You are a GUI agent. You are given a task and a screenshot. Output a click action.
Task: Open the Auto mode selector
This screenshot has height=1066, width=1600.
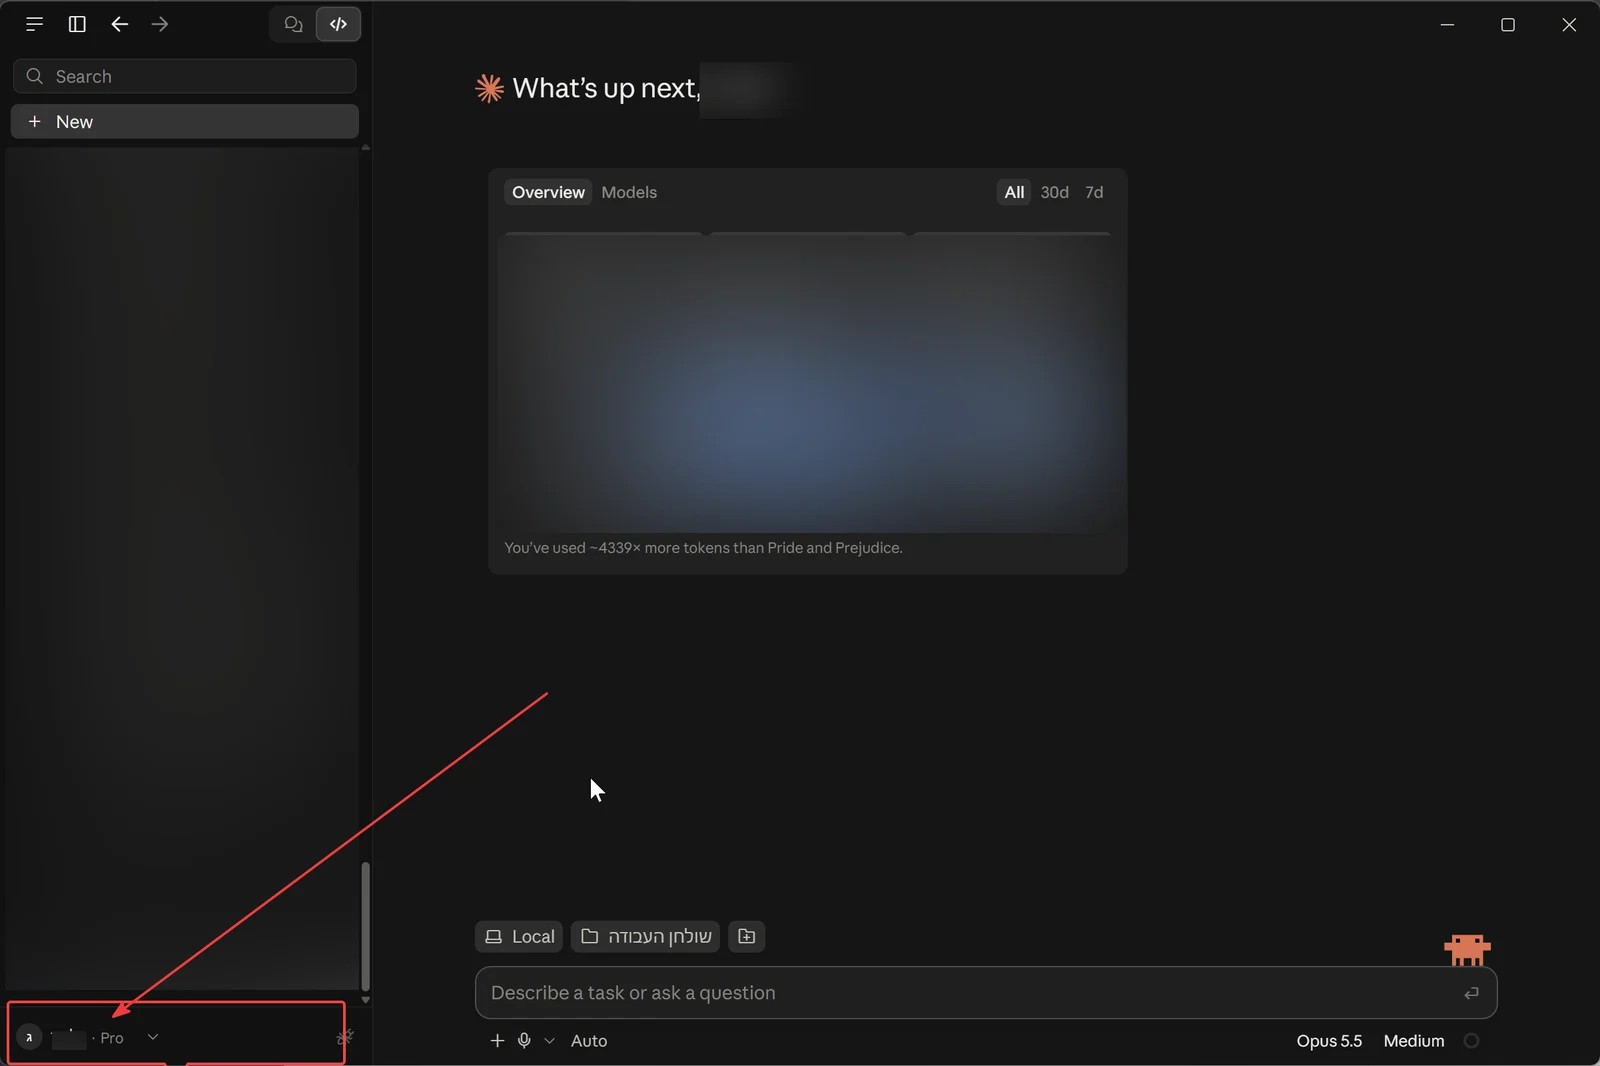pyautogui.click(x=589, y=1041)
